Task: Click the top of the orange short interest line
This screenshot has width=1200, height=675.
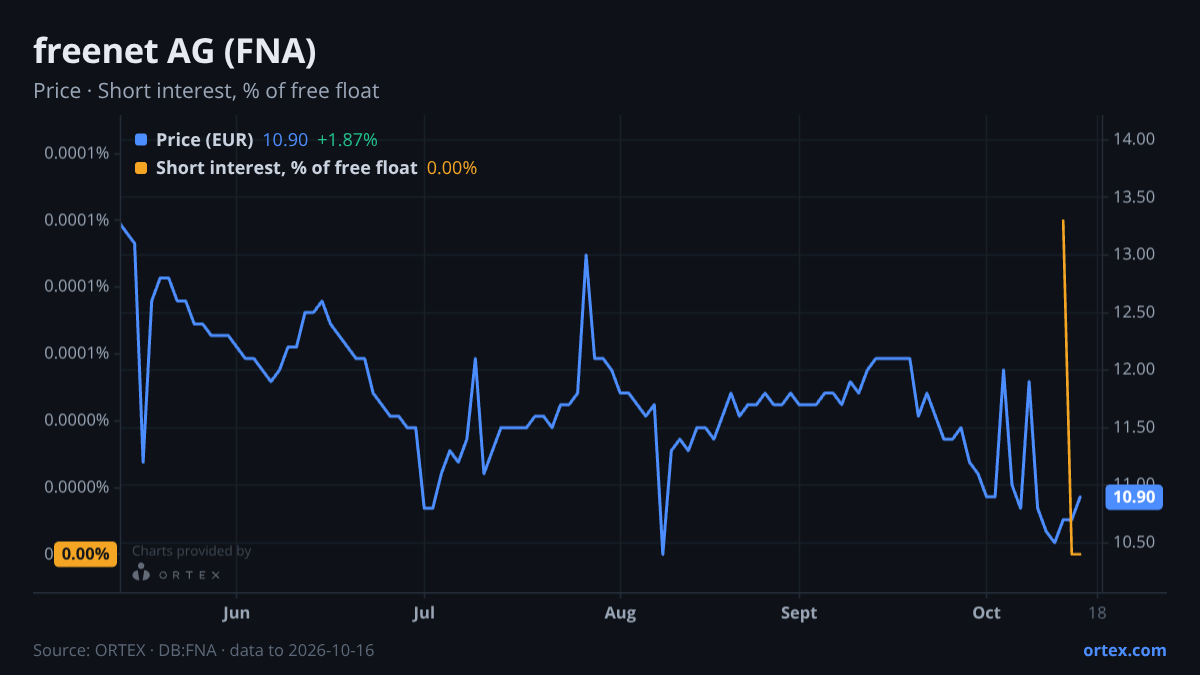Action: [1063, 221]
